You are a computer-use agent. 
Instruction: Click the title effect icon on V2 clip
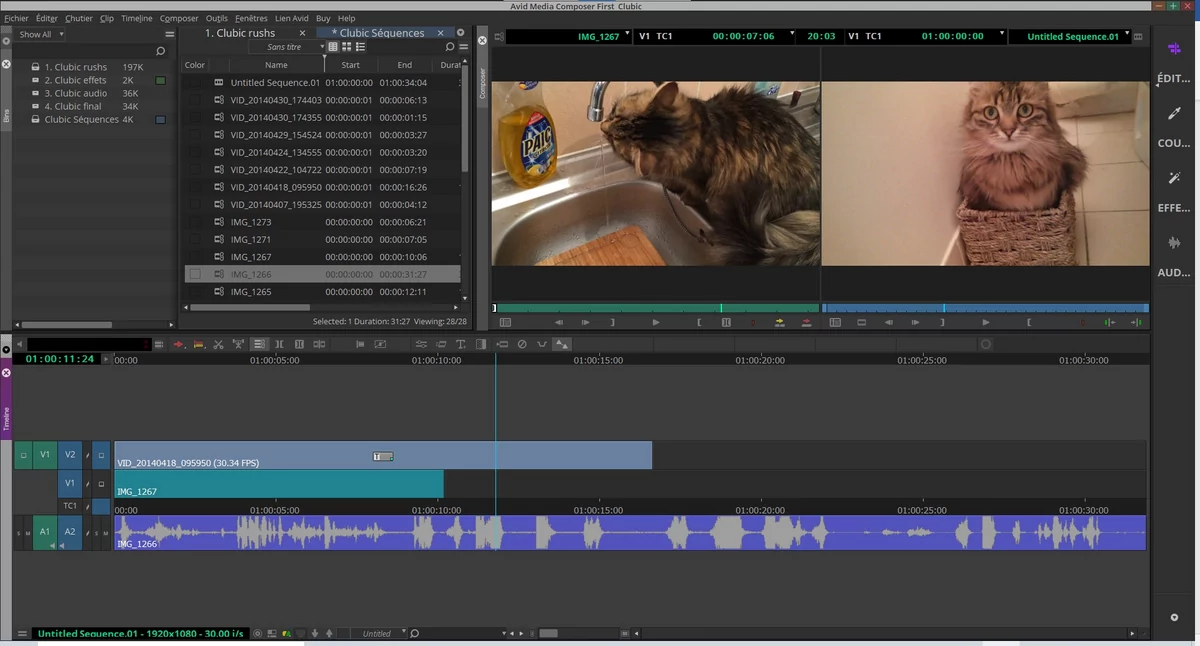pyautogui.click(x=383, y=456)
